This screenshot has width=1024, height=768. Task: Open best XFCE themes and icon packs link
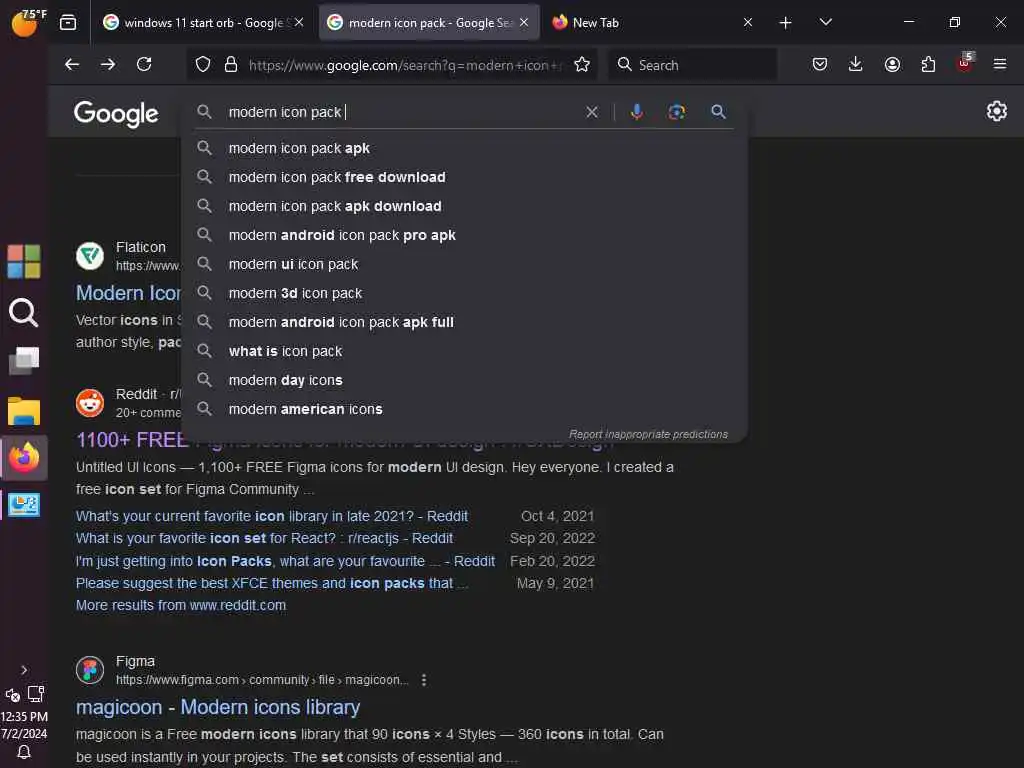[x=272, y=583]
